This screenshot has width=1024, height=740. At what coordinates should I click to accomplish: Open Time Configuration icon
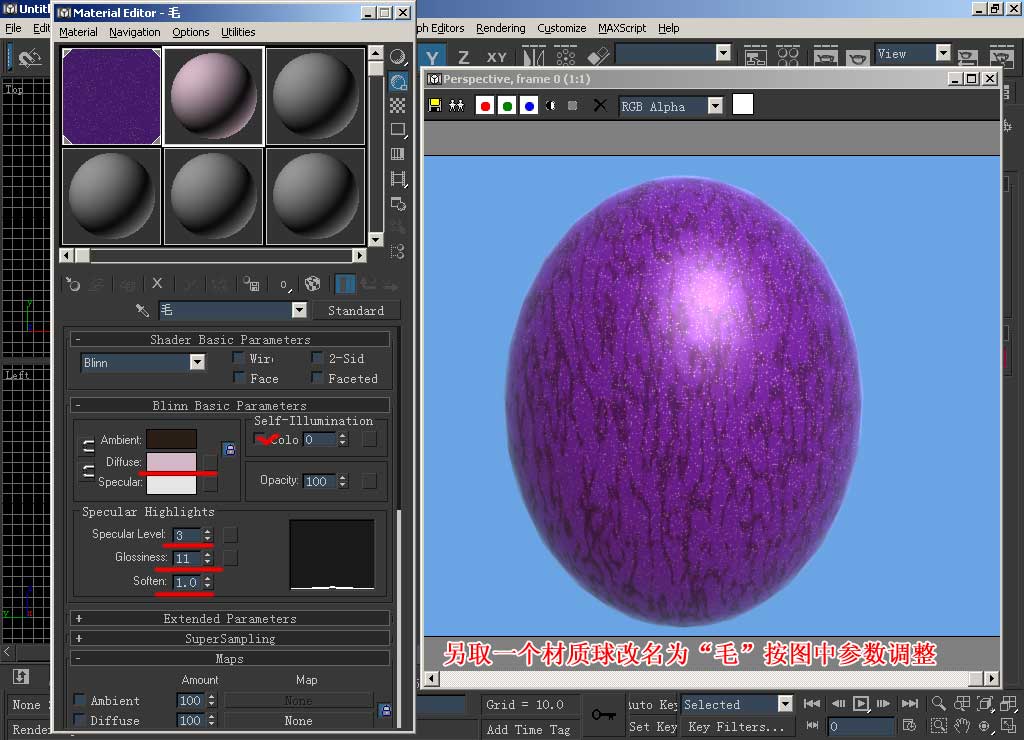coord(910,726)
